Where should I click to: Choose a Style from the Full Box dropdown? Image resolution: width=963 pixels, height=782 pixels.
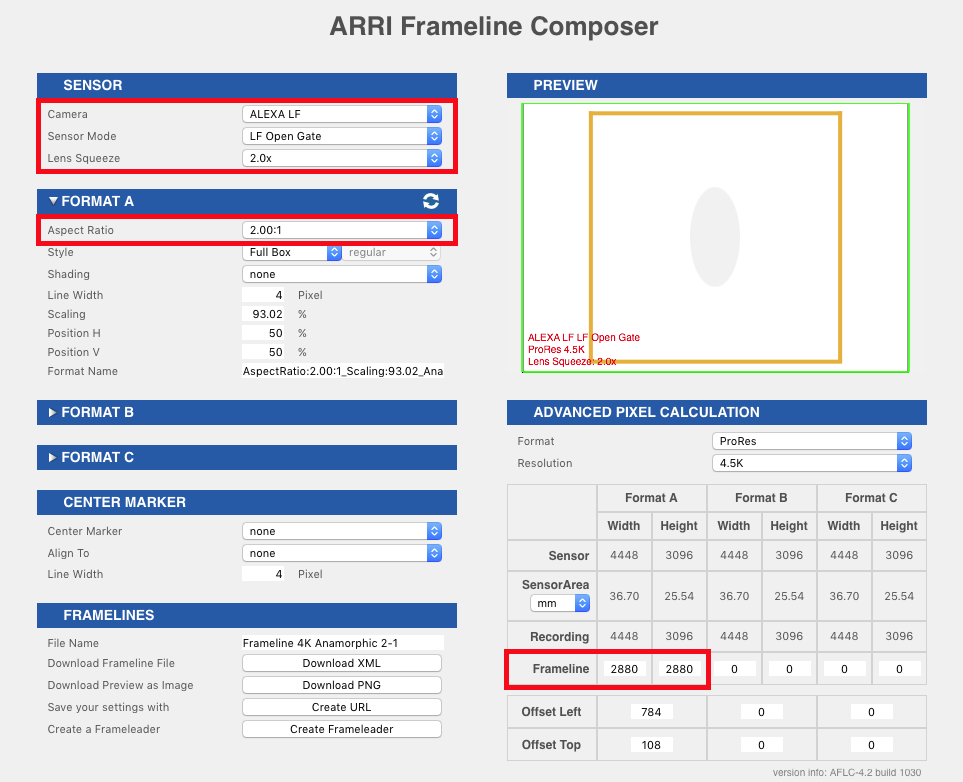pyautogui.click(x=292, y=252)
